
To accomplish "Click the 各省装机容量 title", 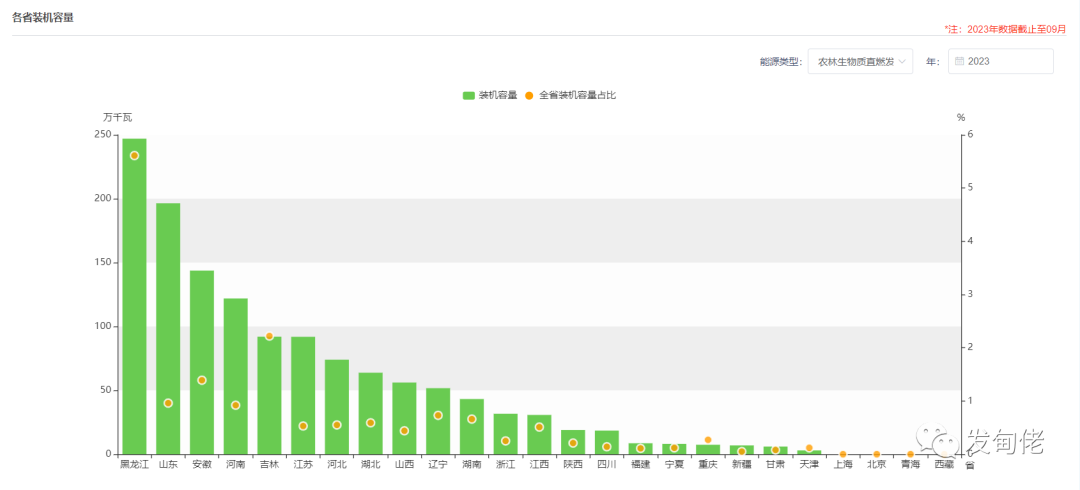I will (43, 18).
